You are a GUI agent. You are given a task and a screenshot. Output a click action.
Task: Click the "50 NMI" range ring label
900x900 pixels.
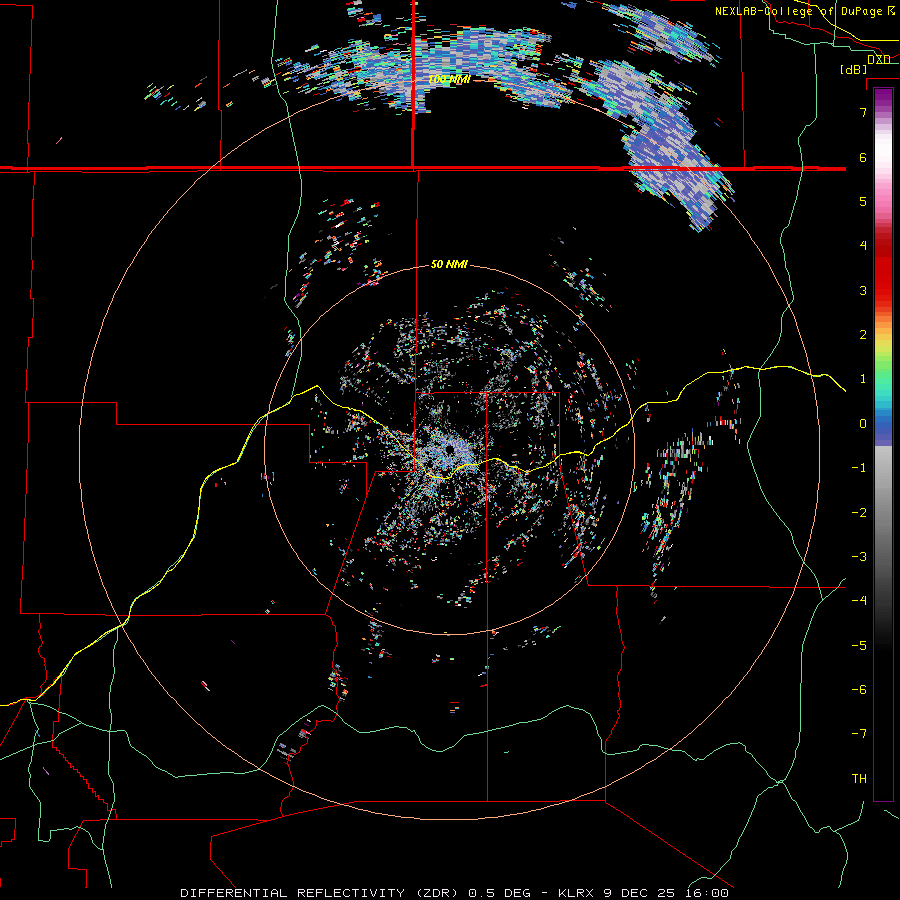tap(449, 265)
